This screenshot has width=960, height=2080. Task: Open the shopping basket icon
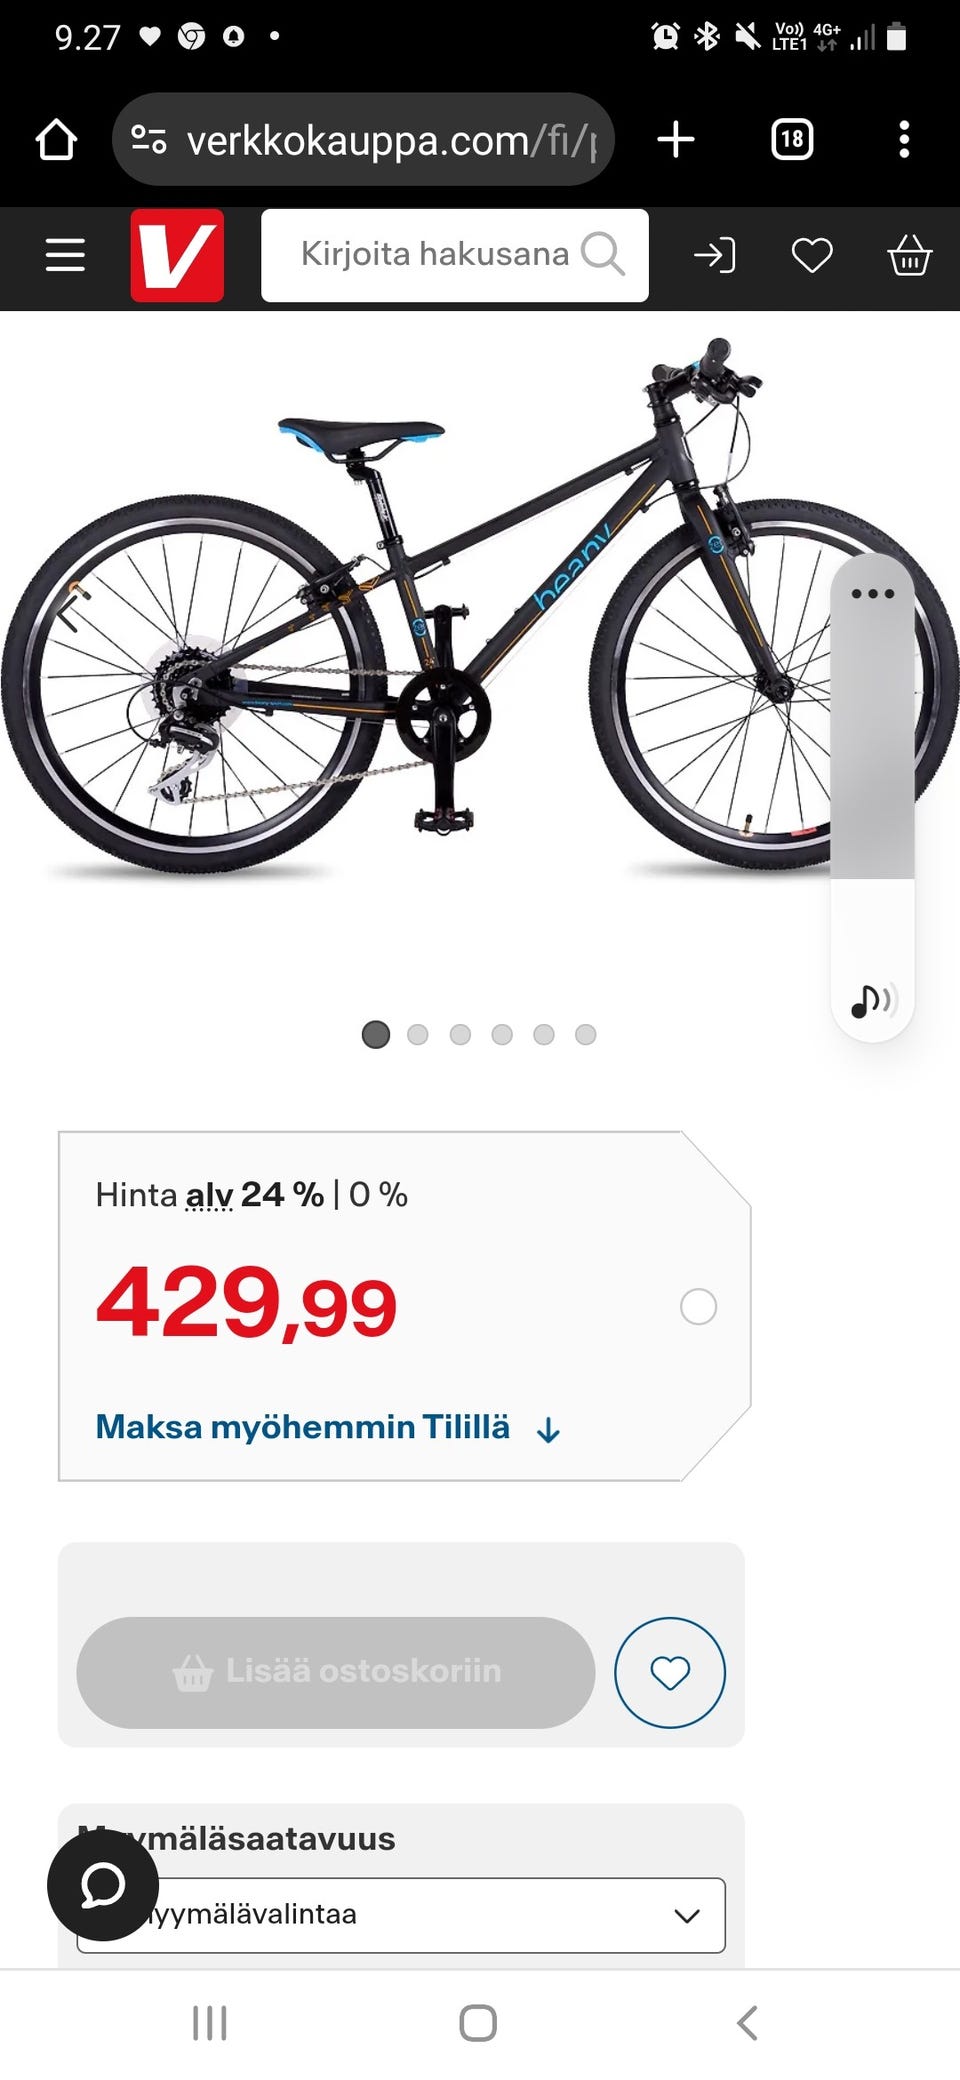tap(910, 256)
